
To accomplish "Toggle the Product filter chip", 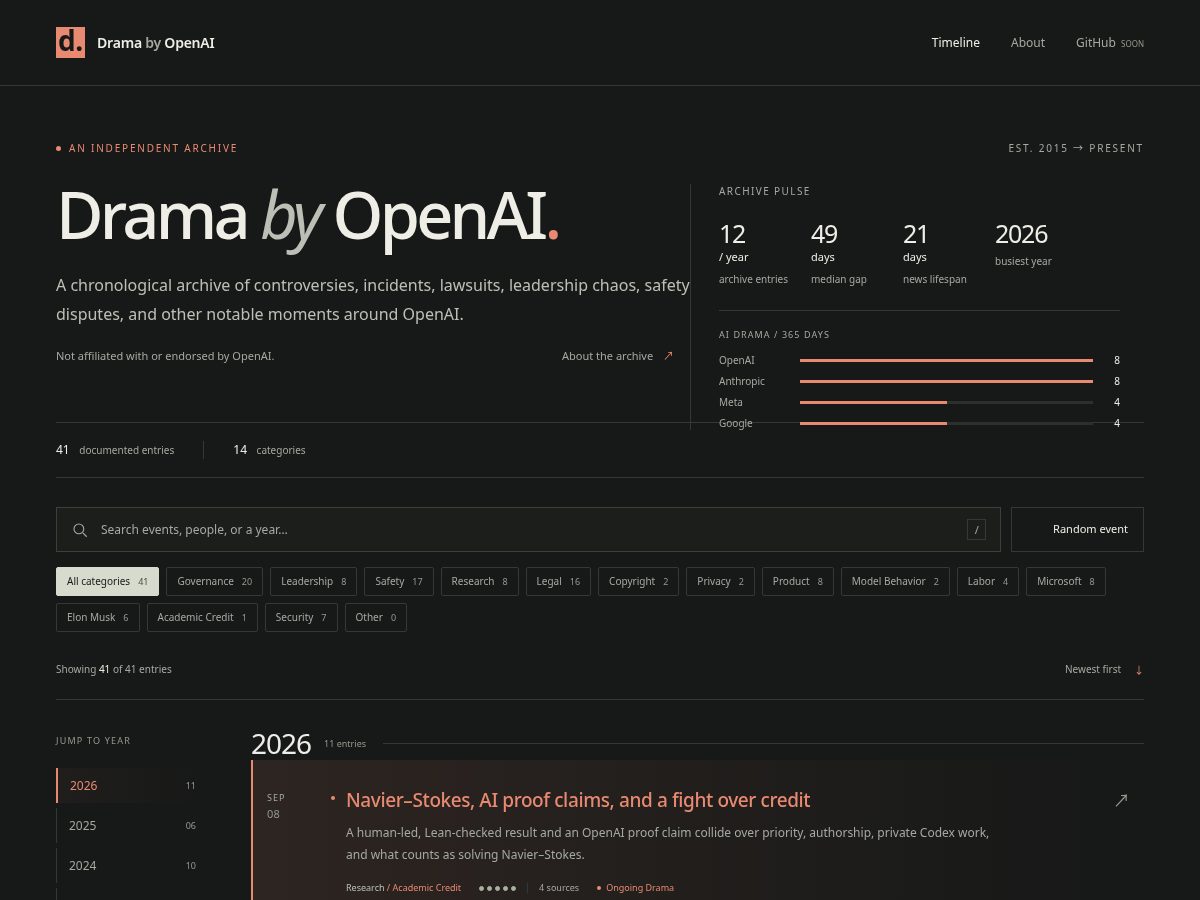I will tap(797, 582).
